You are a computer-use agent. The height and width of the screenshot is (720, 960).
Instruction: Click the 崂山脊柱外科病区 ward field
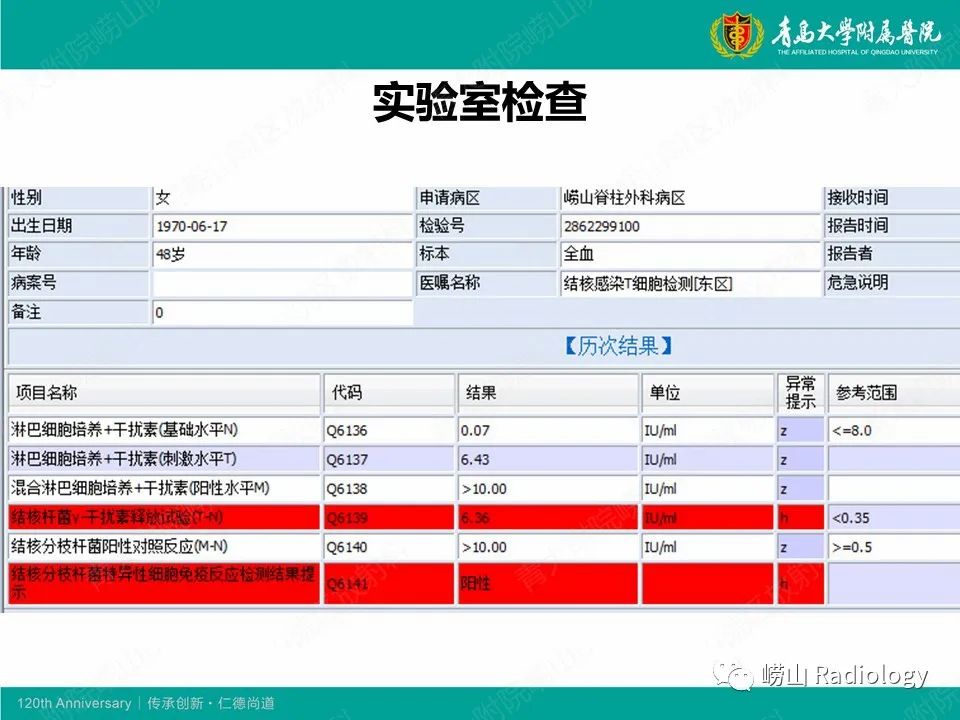coord(690,198)
